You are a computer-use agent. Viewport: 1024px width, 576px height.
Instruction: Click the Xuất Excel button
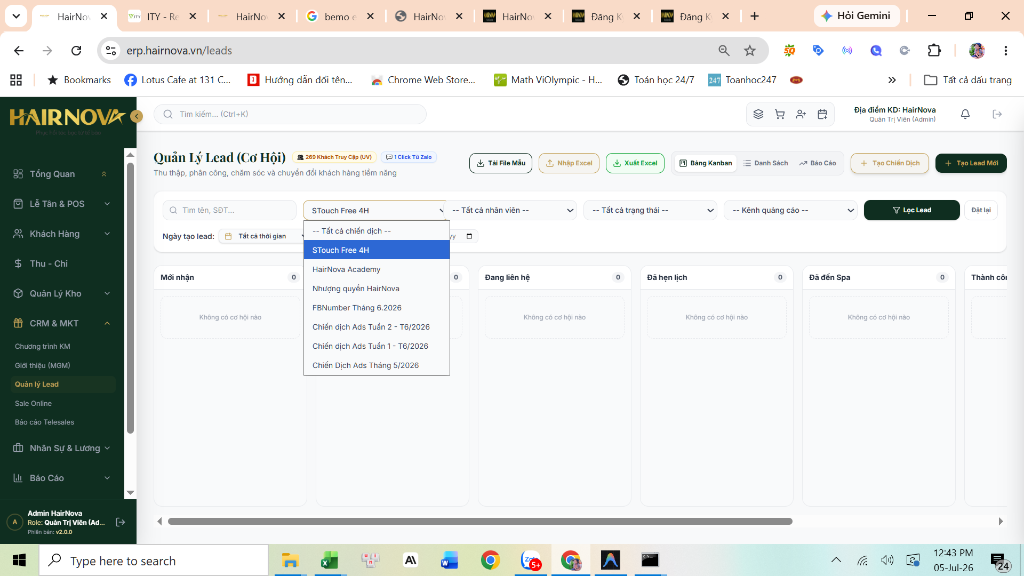coord(635,163)
